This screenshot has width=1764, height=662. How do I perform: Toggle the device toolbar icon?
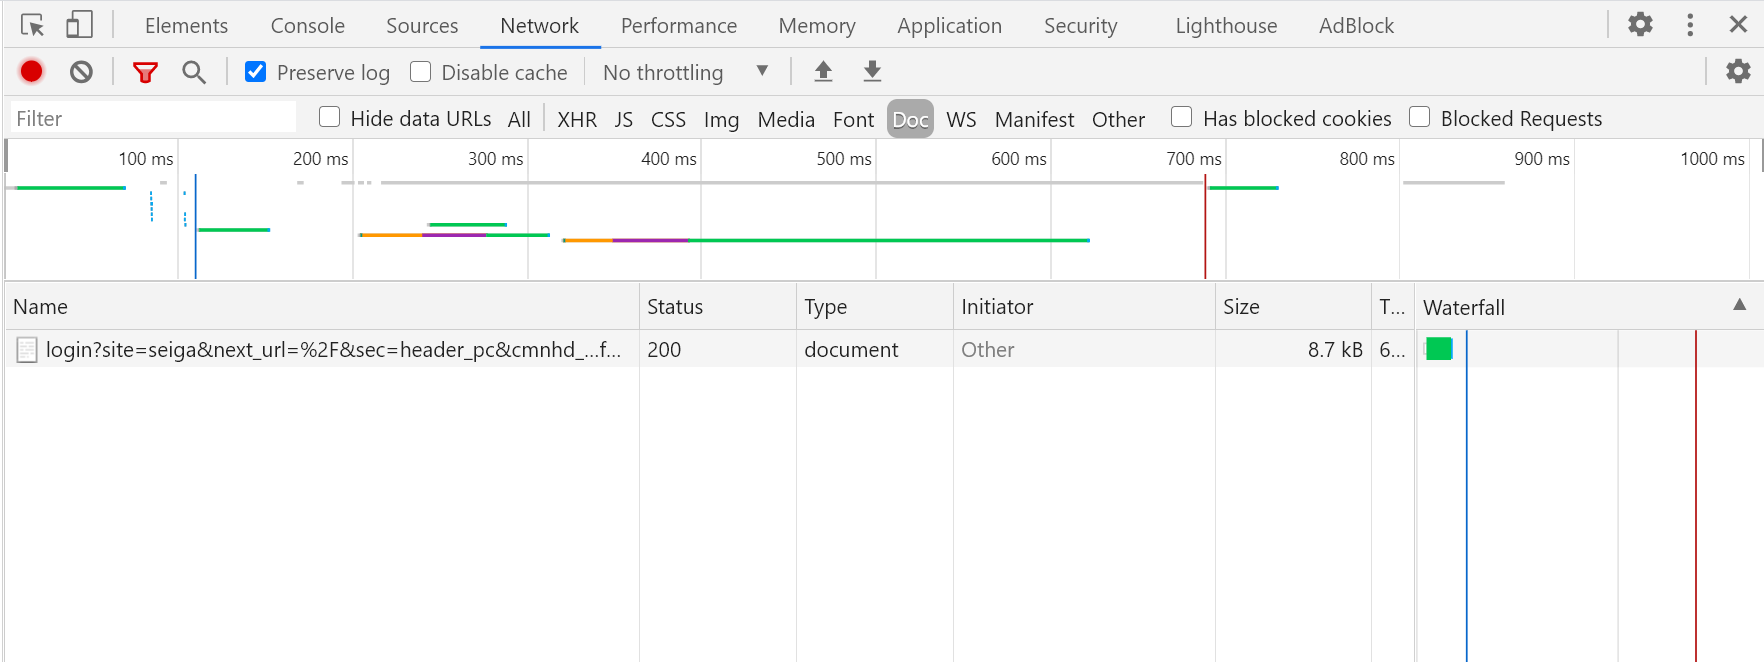click(x=79, y=25)
